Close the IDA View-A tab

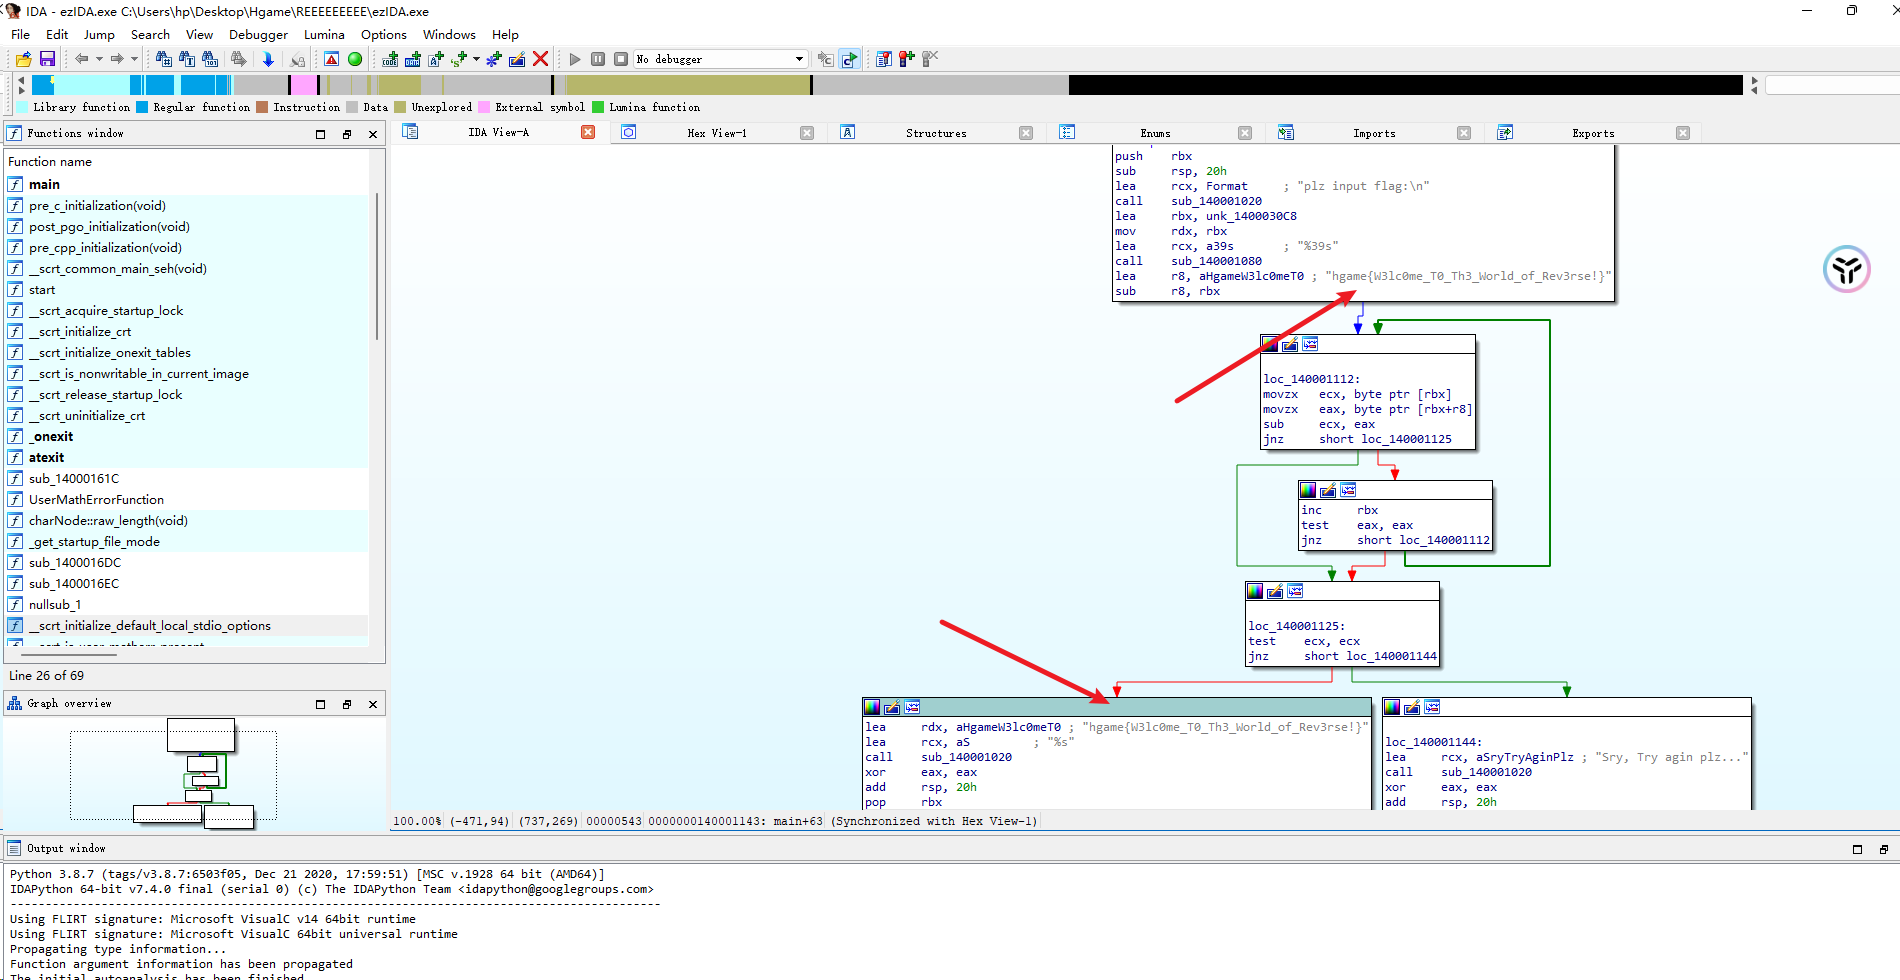click(588, 132)
